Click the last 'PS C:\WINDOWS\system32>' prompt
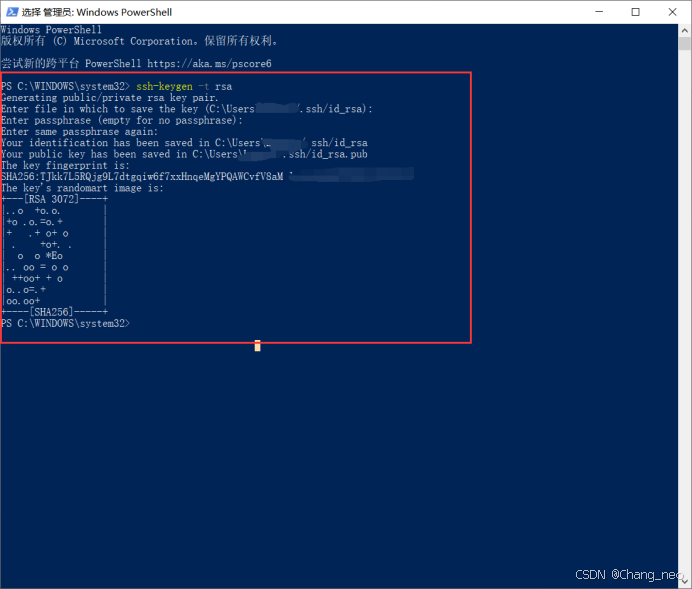This screenshot has height=589, width=692. click(x=65, y=323)
